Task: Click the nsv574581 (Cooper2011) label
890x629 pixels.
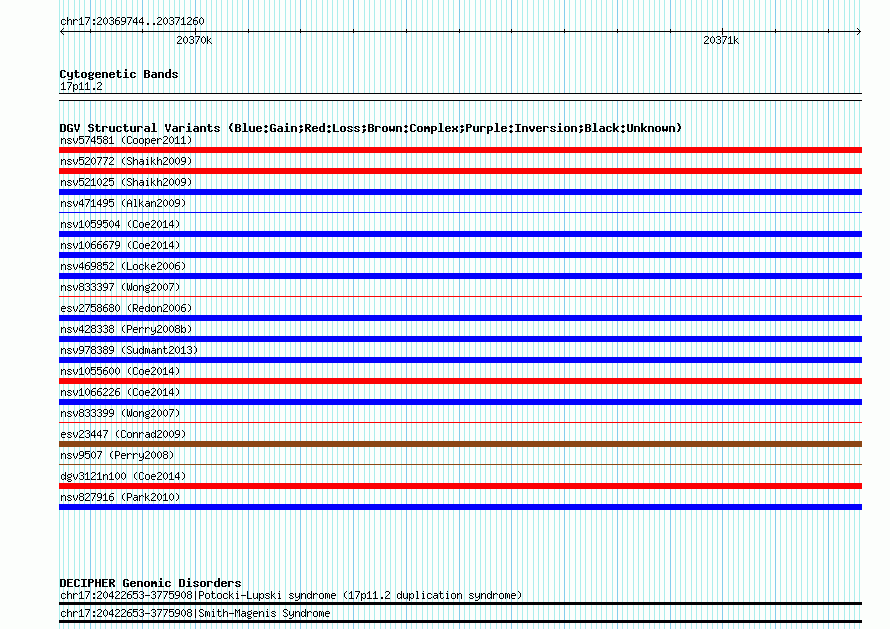Action: point(126,140)
